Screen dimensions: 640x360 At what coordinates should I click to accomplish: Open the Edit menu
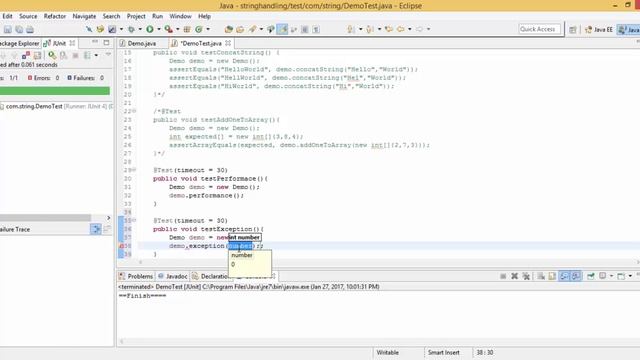click(x=7, y=16)
